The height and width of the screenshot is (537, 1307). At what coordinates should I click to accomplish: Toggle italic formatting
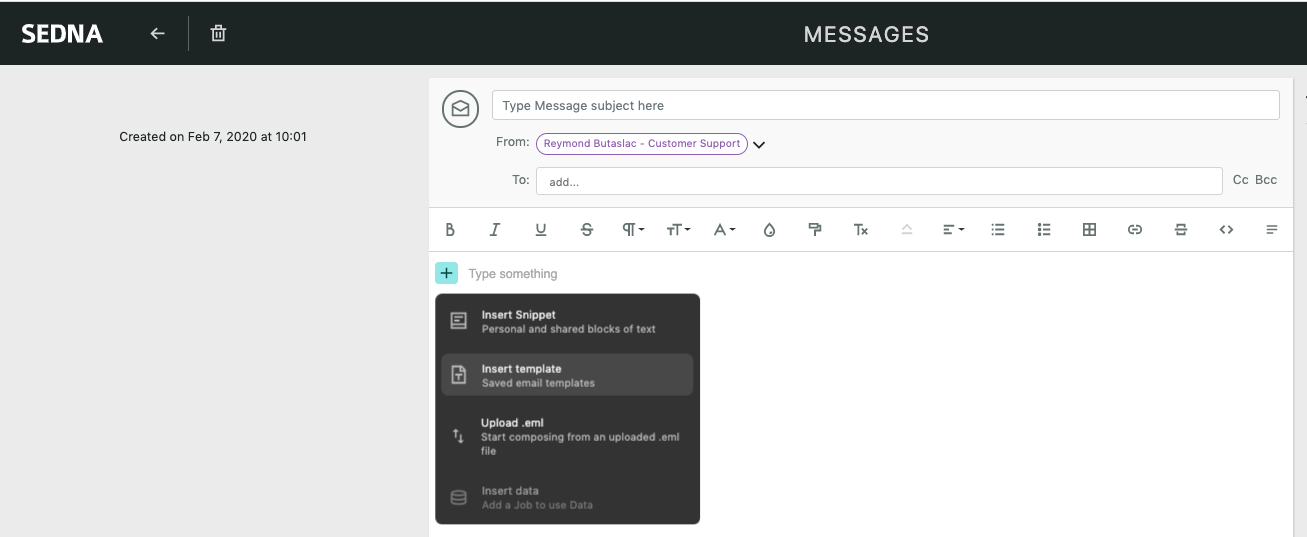495,229
